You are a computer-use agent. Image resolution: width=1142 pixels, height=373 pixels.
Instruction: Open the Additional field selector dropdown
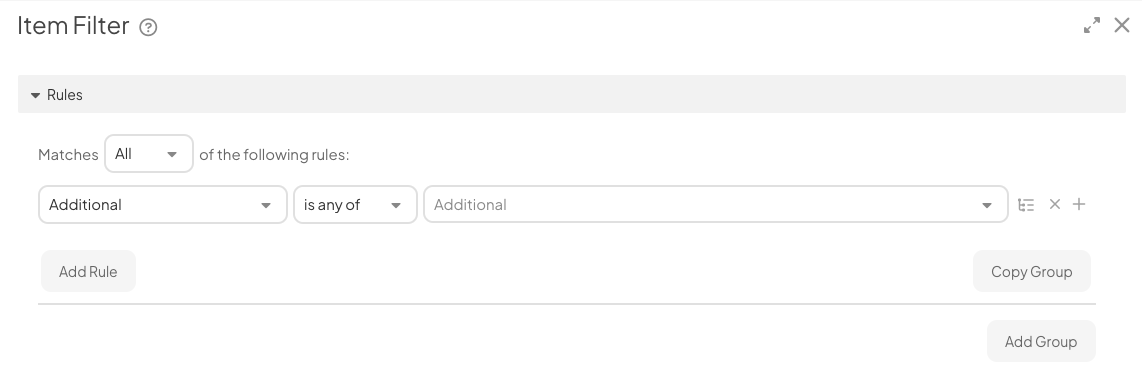click(163, 205)
